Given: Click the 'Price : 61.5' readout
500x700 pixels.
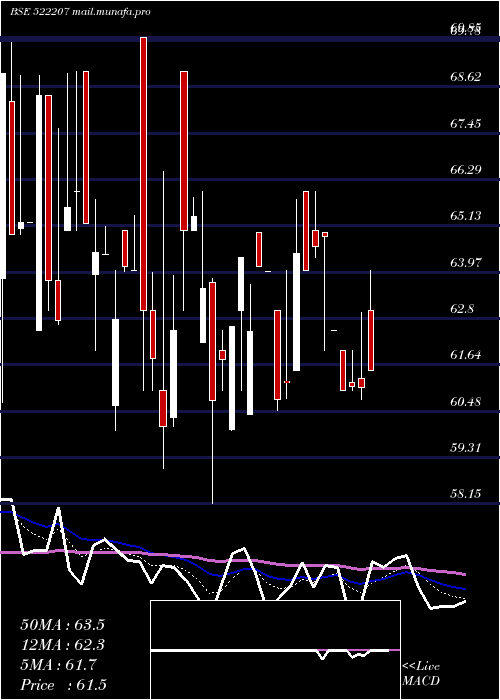Looking at the screenshot, I should coord(63,685).
